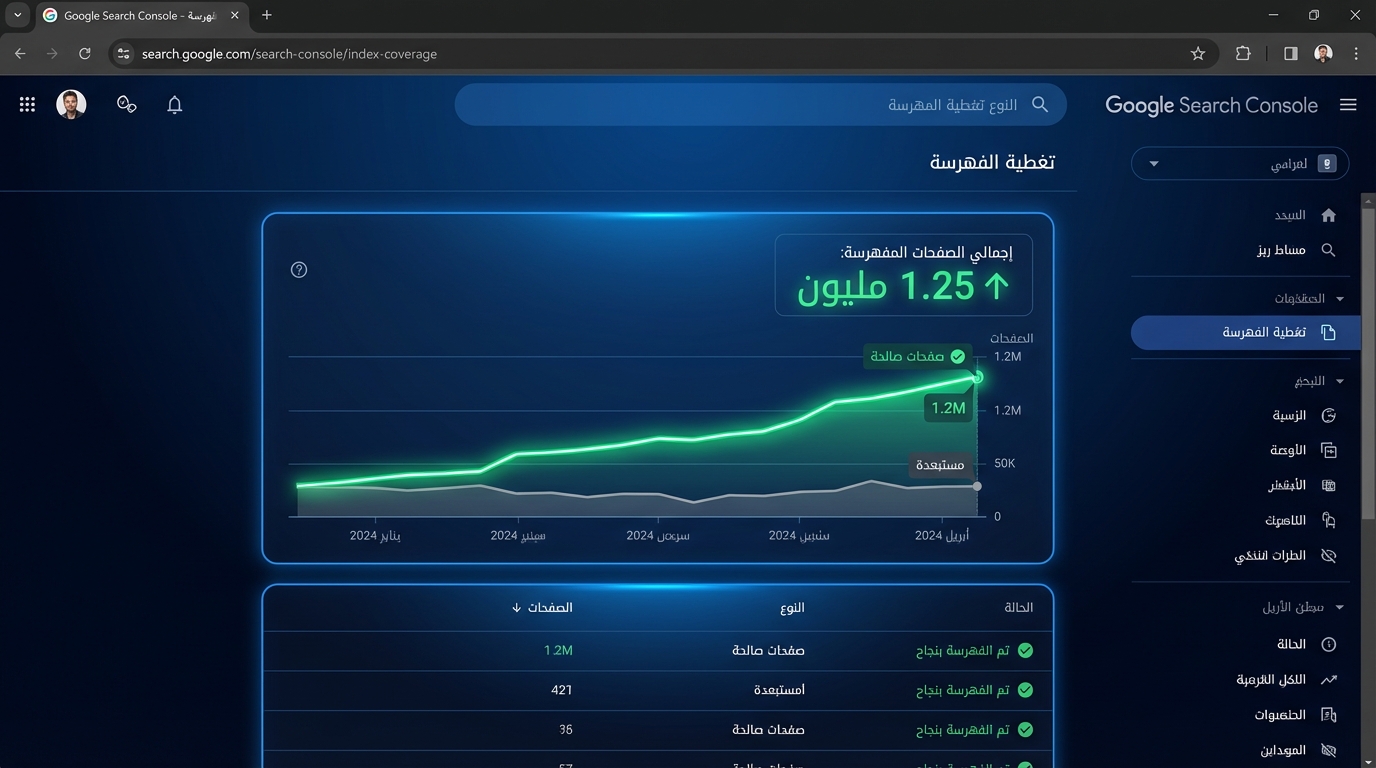Viewport: 1376px width, 768px height.
Task: Open the Google apps grid icon
Action: (27, 105)
